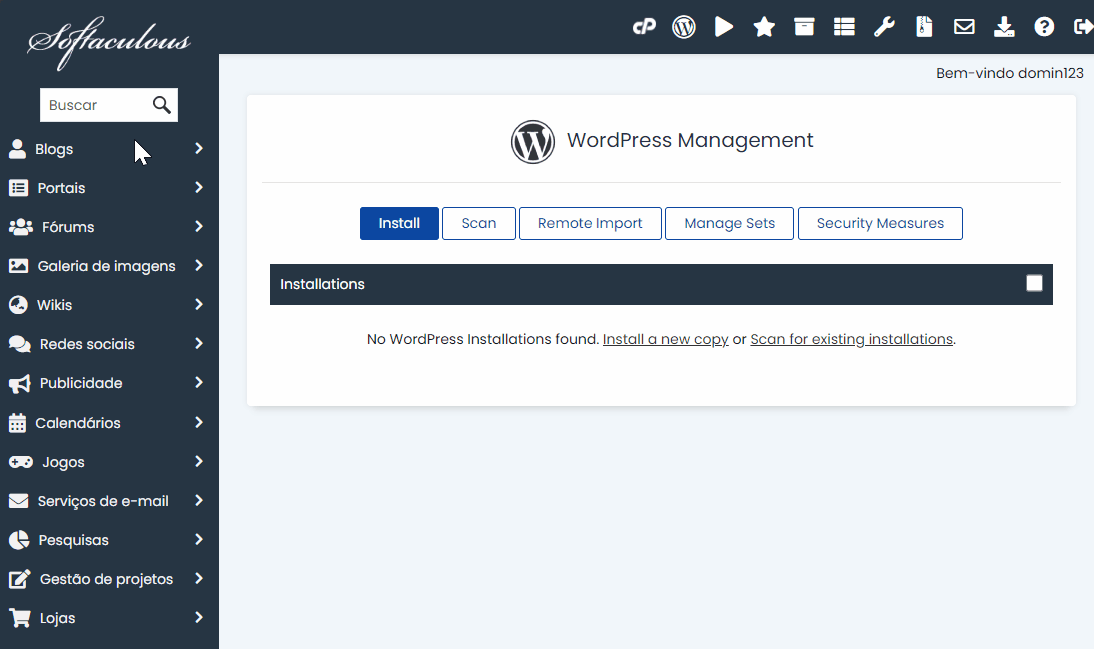
Task: Click the Calendários calendar icon
Action: click(x=17, y=423)
